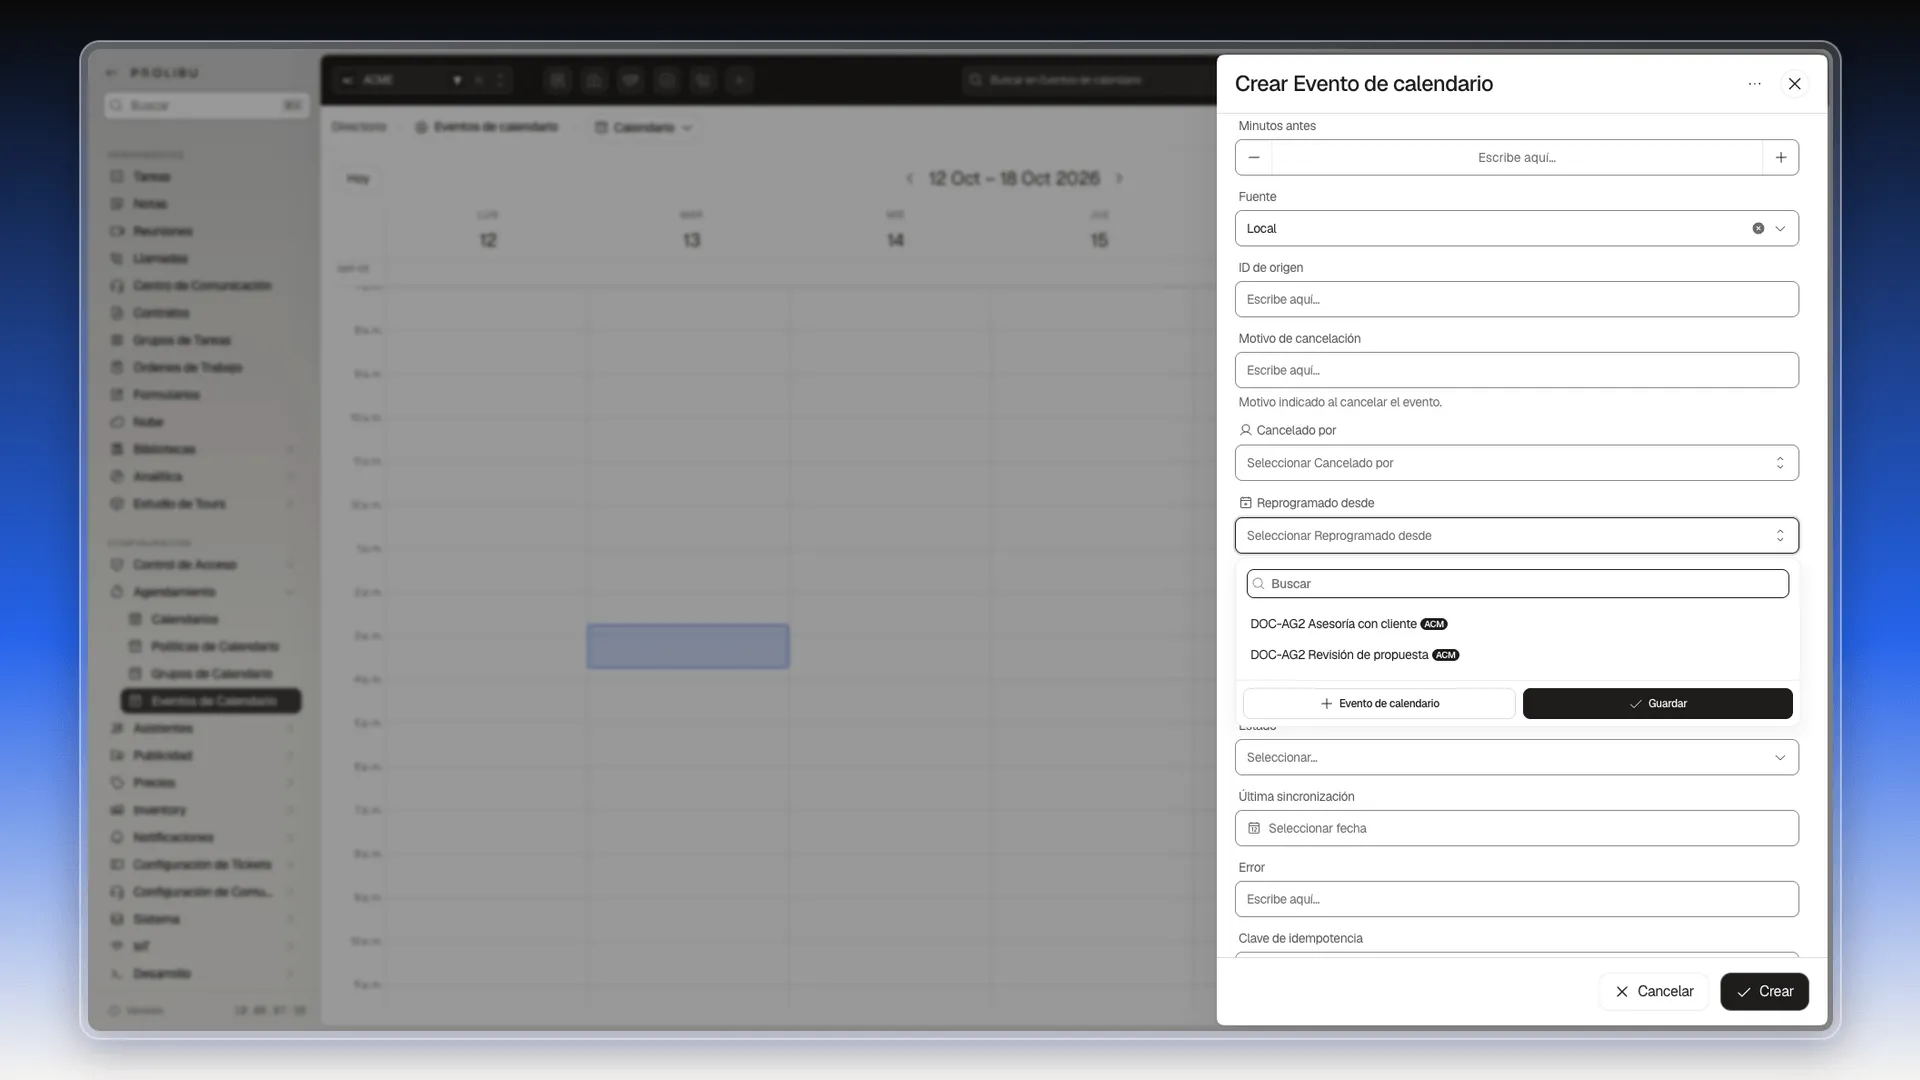The width and height of the screenshot is (1920, 1080).
Task: Open Centro de Comunicación in sidebar
Action: [x=202, y=285]
